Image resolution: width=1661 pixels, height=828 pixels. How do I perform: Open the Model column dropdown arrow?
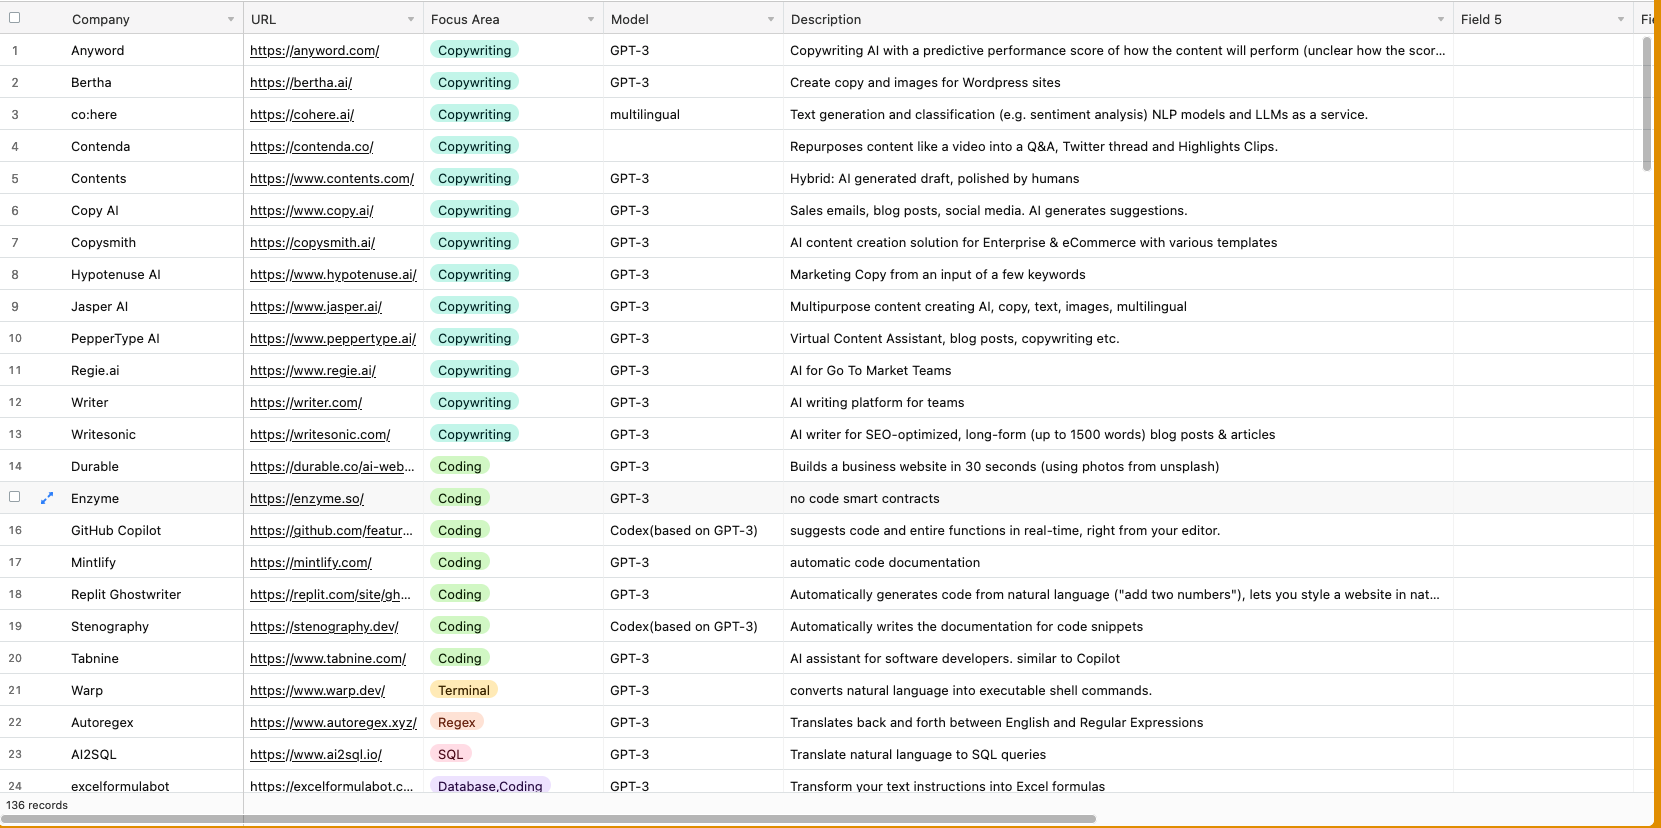(771, 20)
